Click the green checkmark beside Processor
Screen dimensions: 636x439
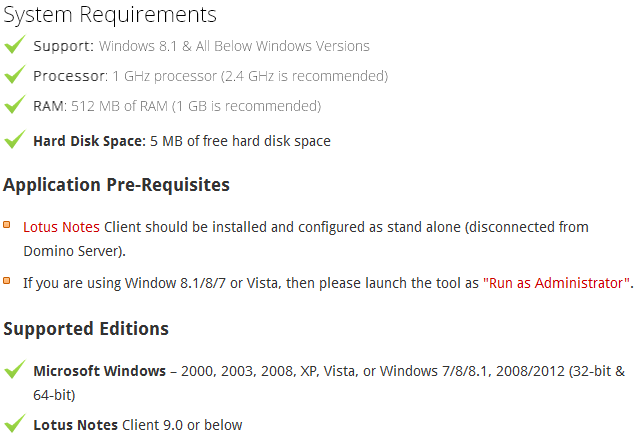click(x=15, y=74)
